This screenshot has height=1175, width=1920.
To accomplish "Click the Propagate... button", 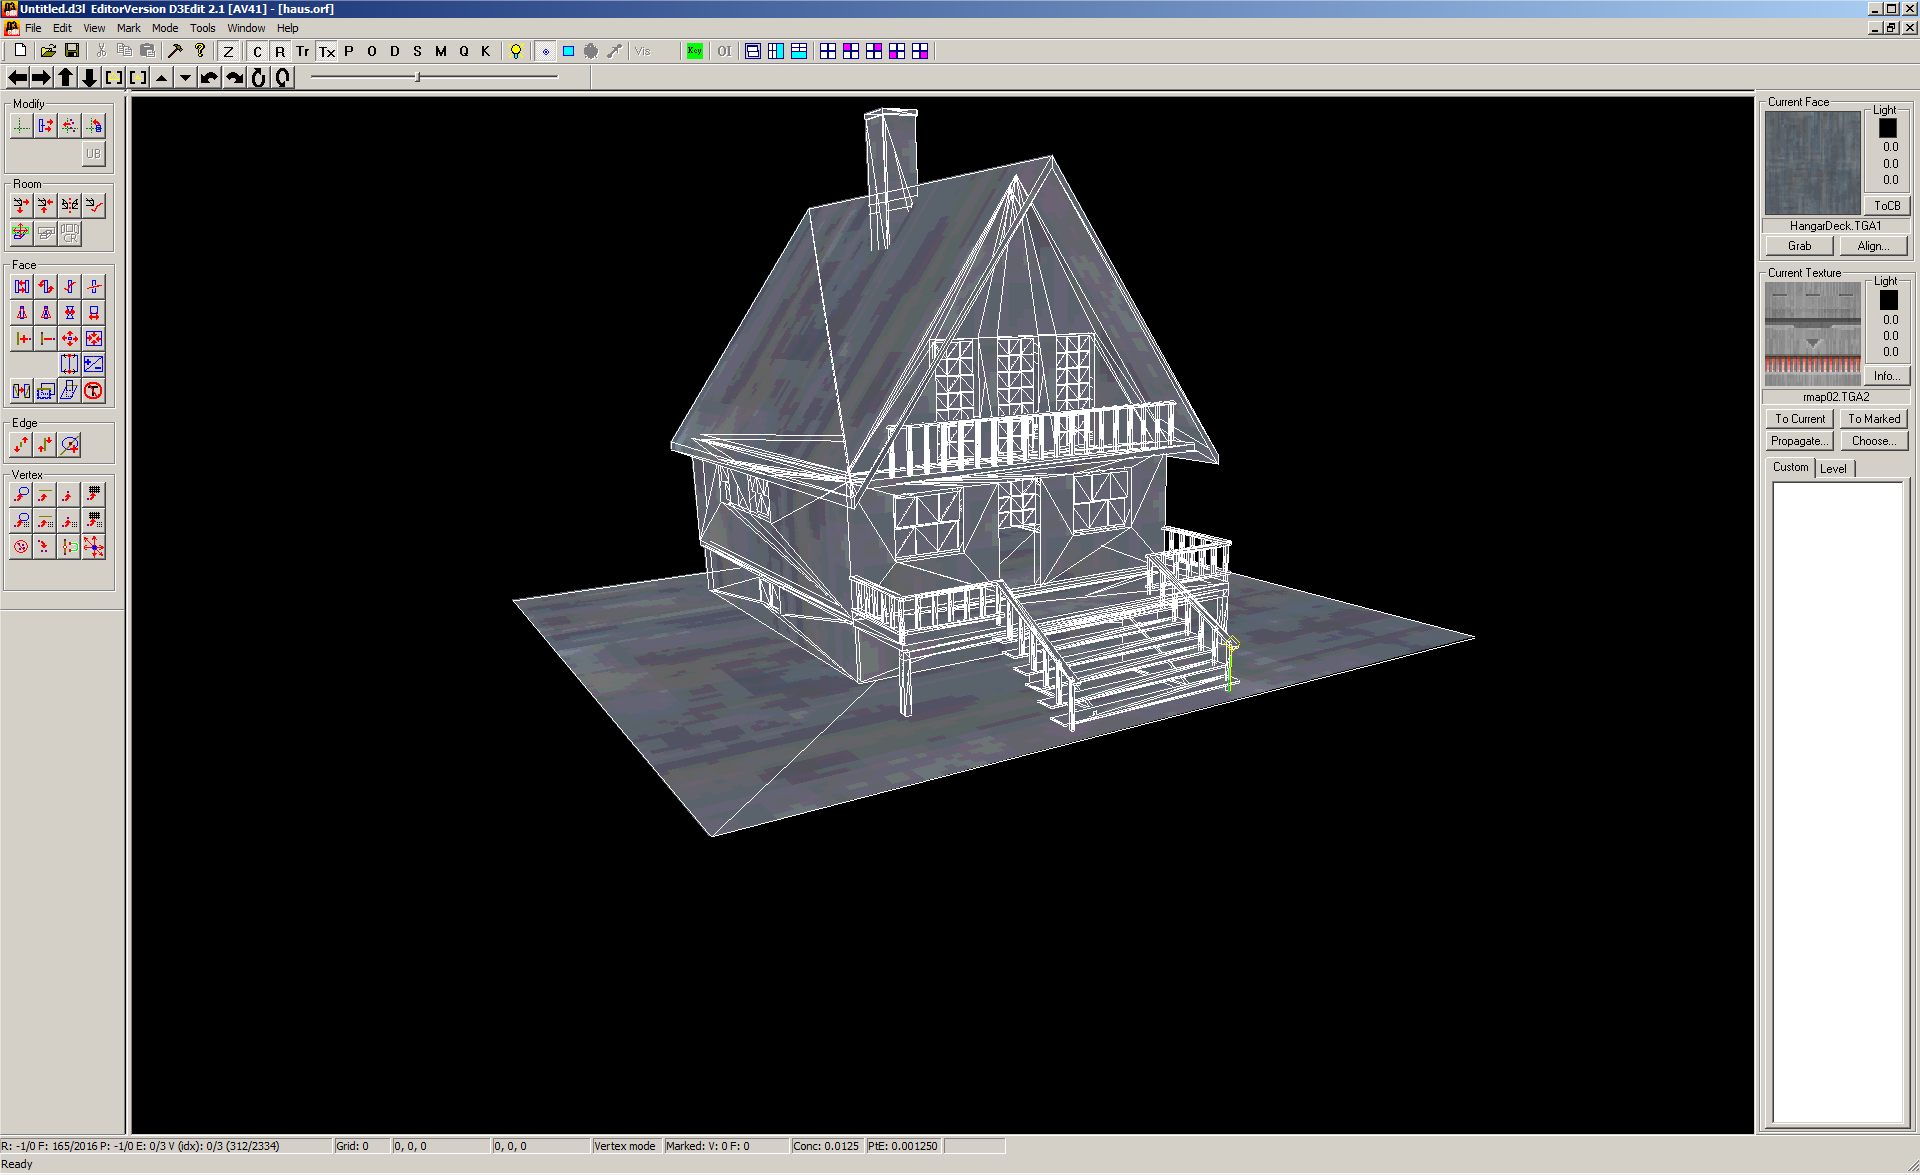I will (1799, 441).
